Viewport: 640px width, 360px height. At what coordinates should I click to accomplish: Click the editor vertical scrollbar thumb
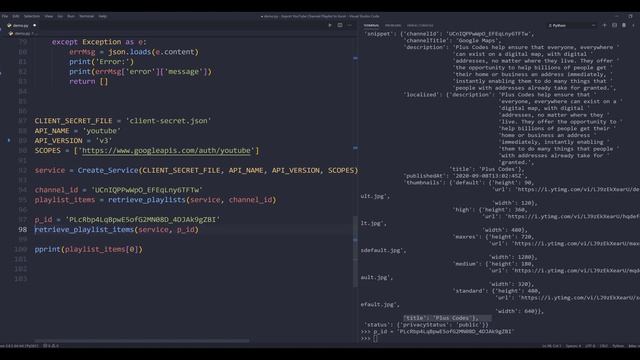click(356, 251)
